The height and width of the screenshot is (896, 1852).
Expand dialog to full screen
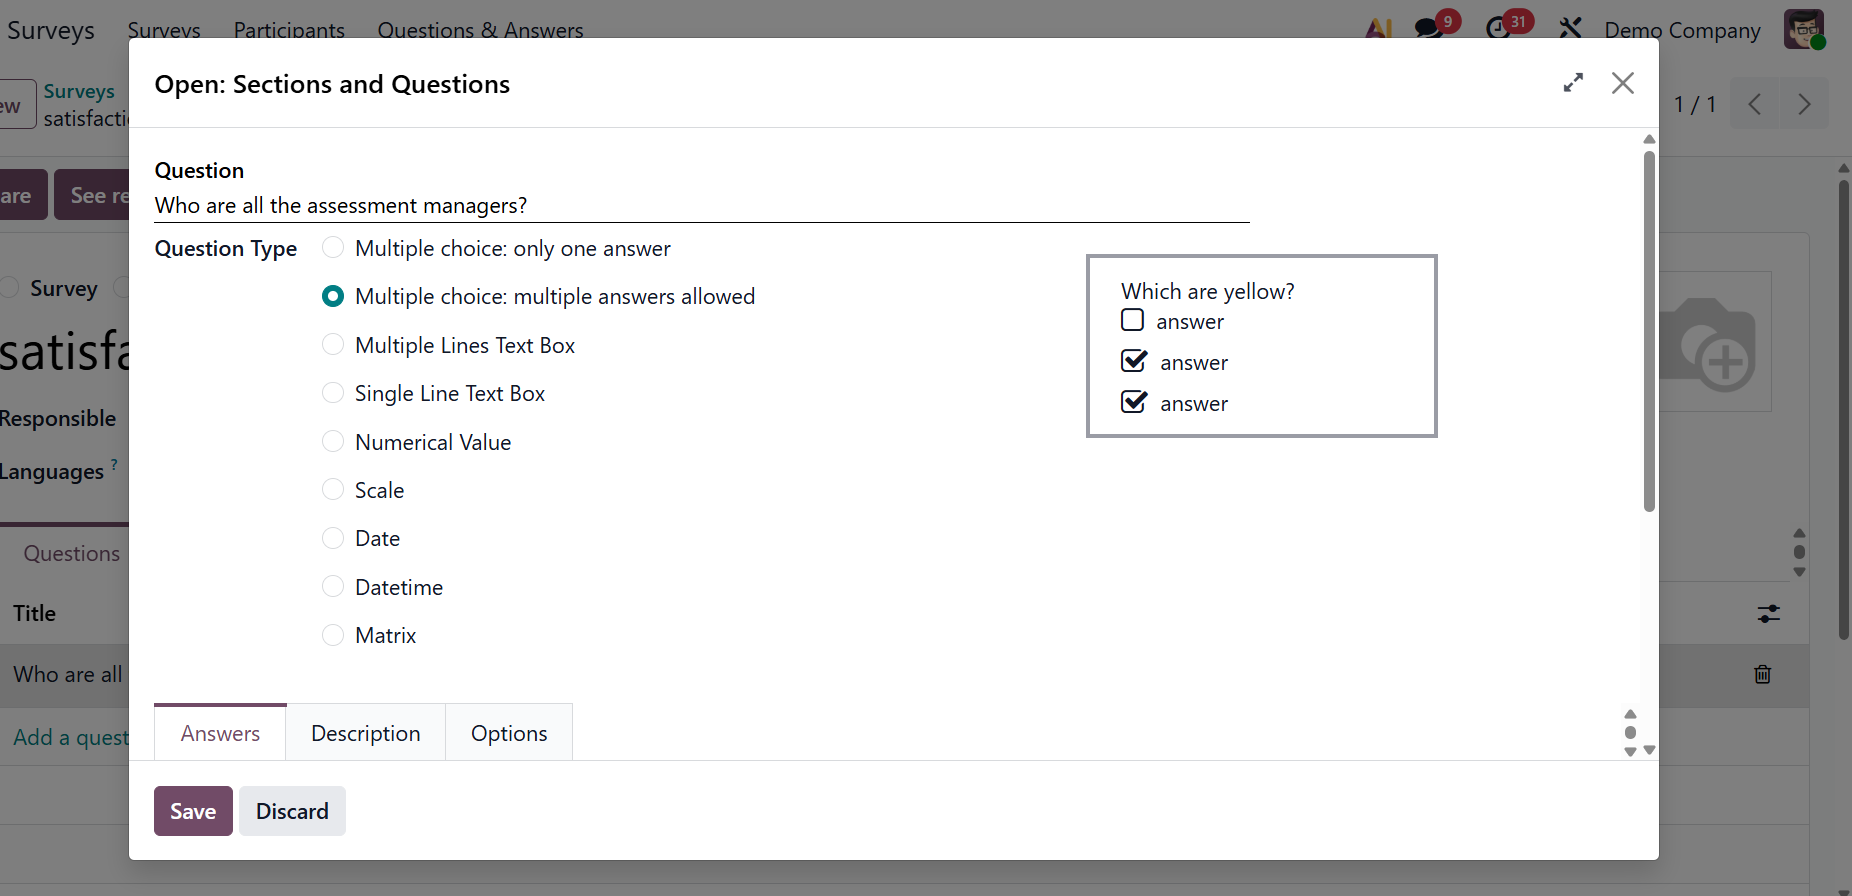[1573, 83]
